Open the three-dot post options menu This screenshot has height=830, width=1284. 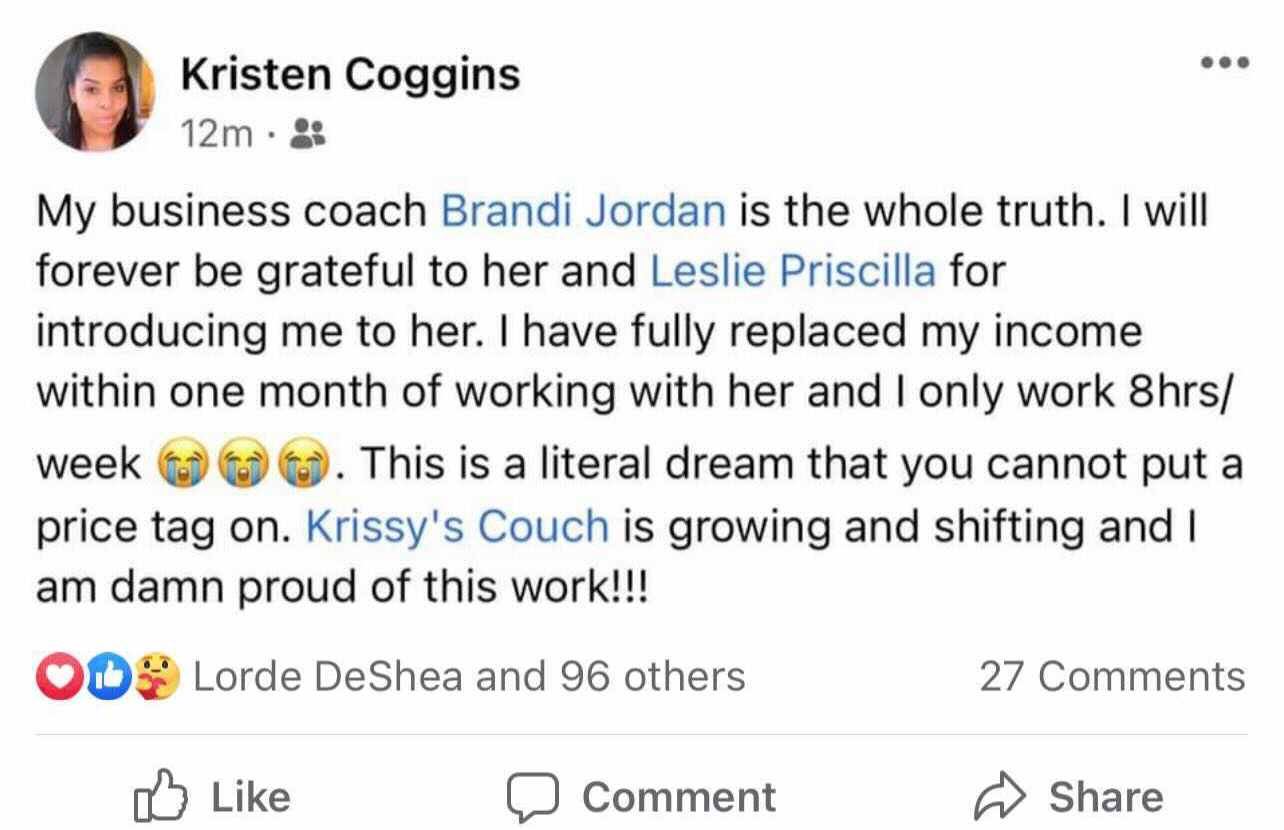point(1224,62)
